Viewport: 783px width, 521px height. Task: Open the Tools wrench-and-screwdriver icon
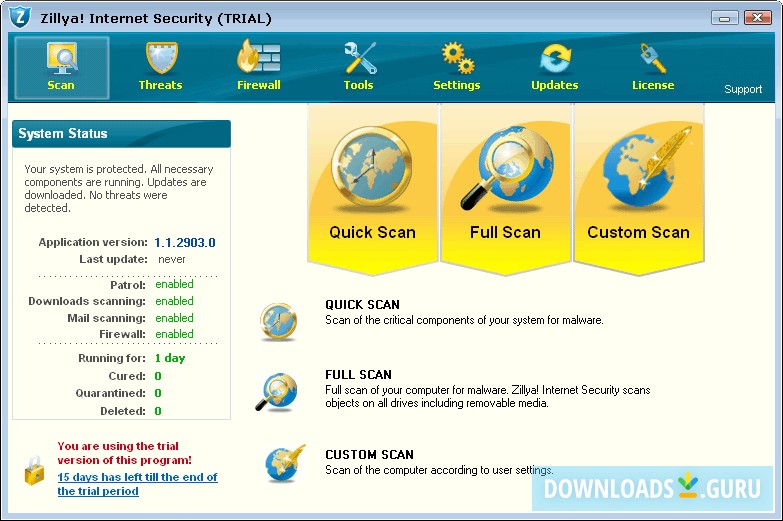tap(360, 58)
